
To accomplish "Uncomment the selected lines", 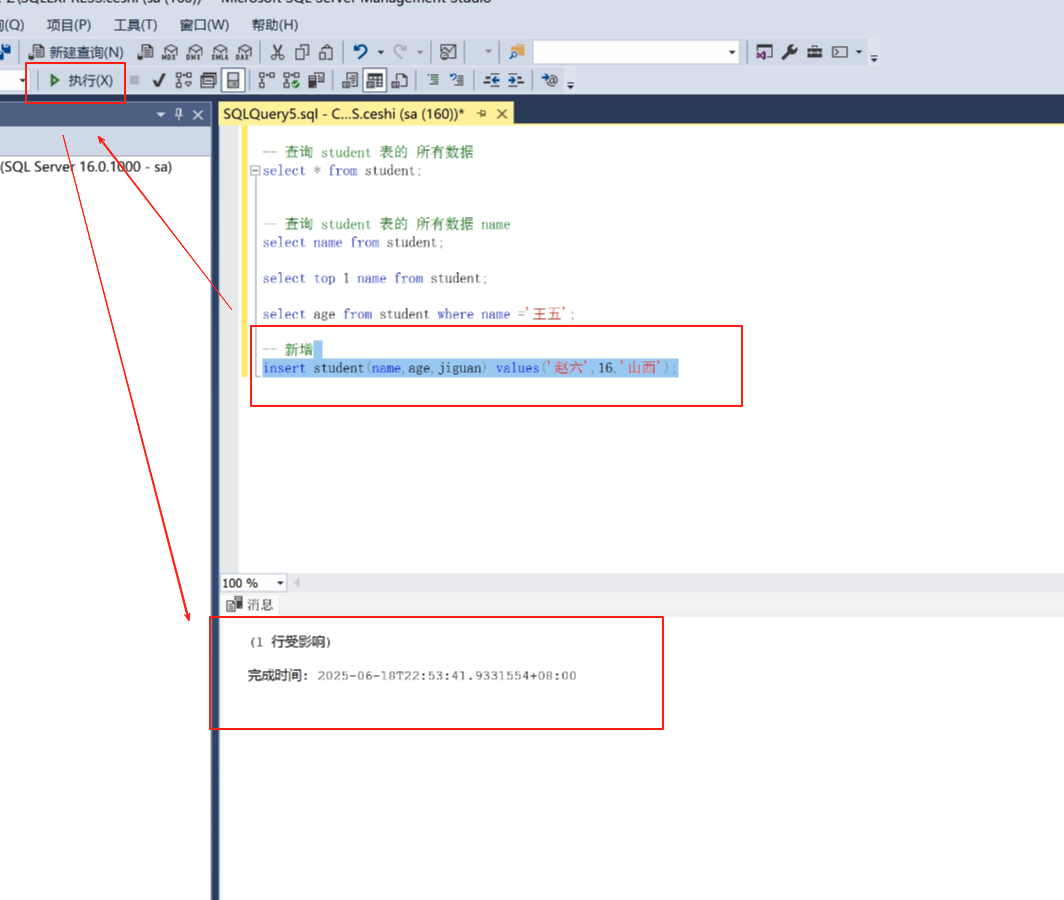I will click(x=457, y=81).
